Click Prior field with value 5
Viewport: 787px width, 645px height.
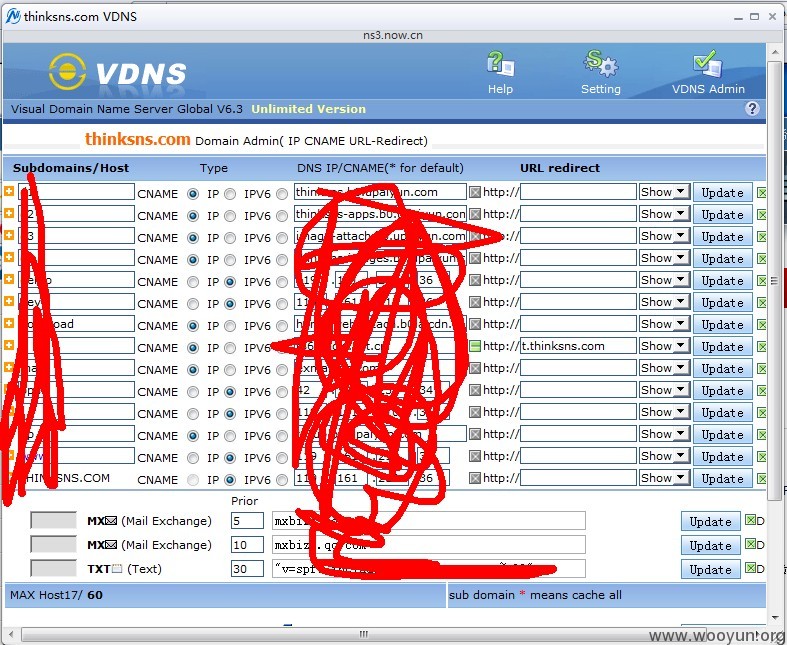pyautogui.click(x=247, y=521)
